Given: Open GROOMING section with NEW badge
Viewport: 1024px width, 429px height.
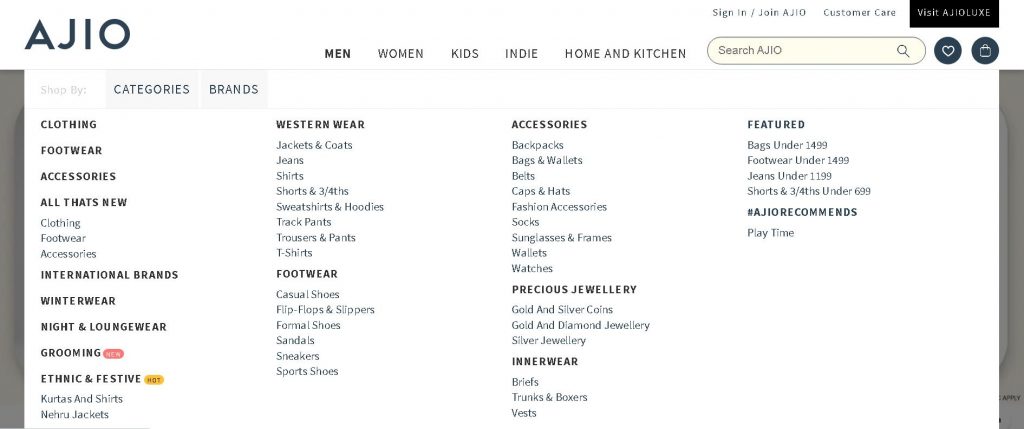Looking at the screenshot, I should 72,353.
